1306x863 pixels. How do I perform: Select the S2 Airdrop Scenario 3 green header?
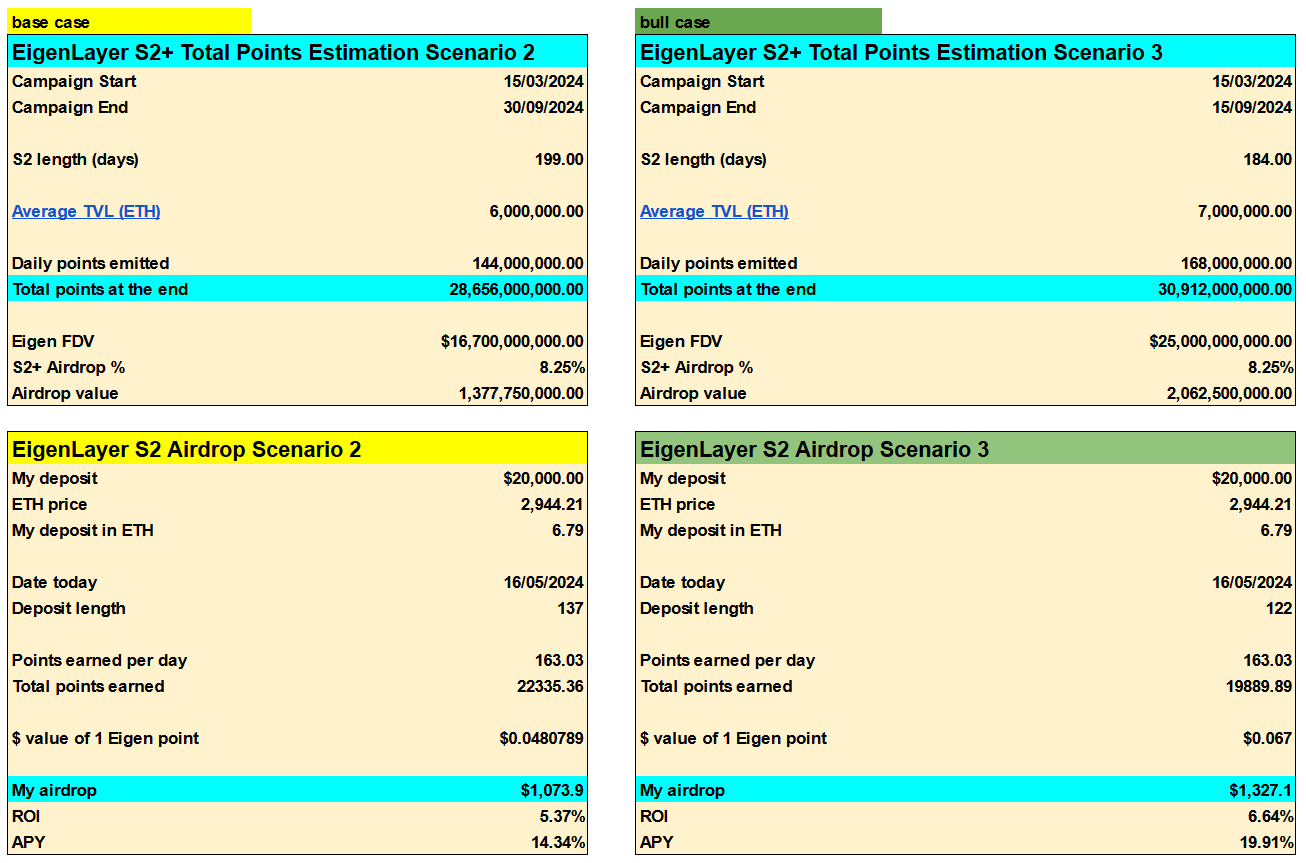click(x=965, y=449)
